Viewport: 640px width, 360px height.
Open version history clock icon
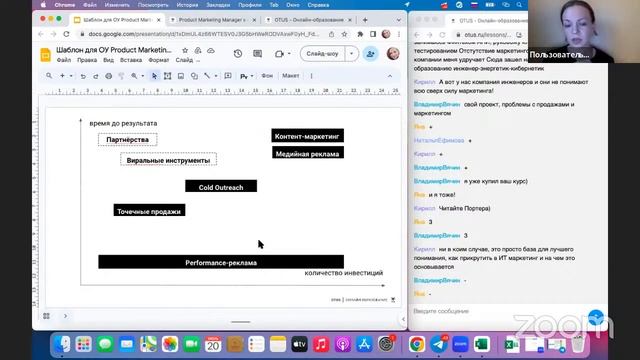click(238, 53)
